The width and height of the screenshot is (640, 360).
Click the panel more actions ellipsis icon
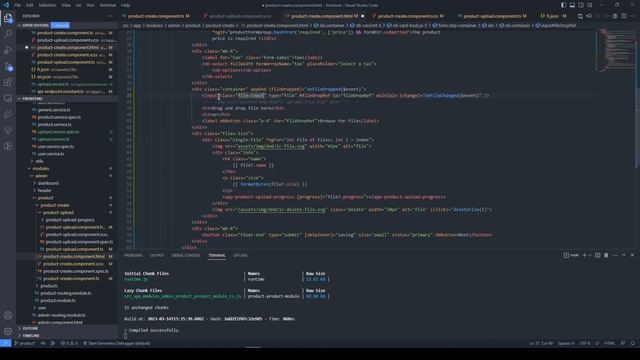[615, 255]
